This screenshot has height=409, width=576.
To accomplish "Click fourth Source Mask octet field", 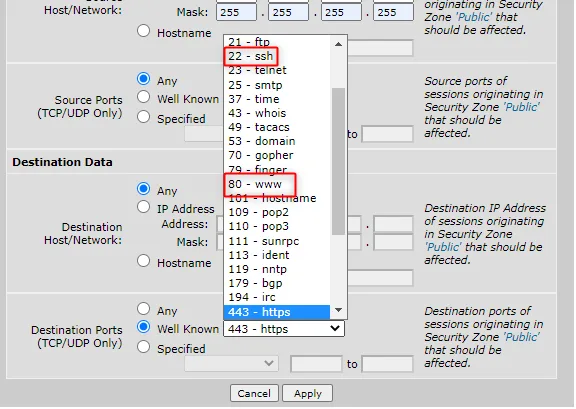I will tap(393, 12).
